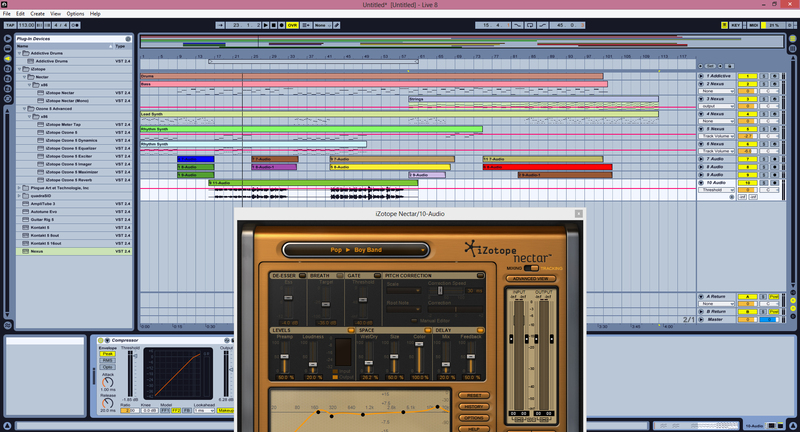The width and height of the screenshot is (800, 432).
Task: Select the Peak envelope mode in Compressor
Action: pyautogui.click(x=107, y=353)
